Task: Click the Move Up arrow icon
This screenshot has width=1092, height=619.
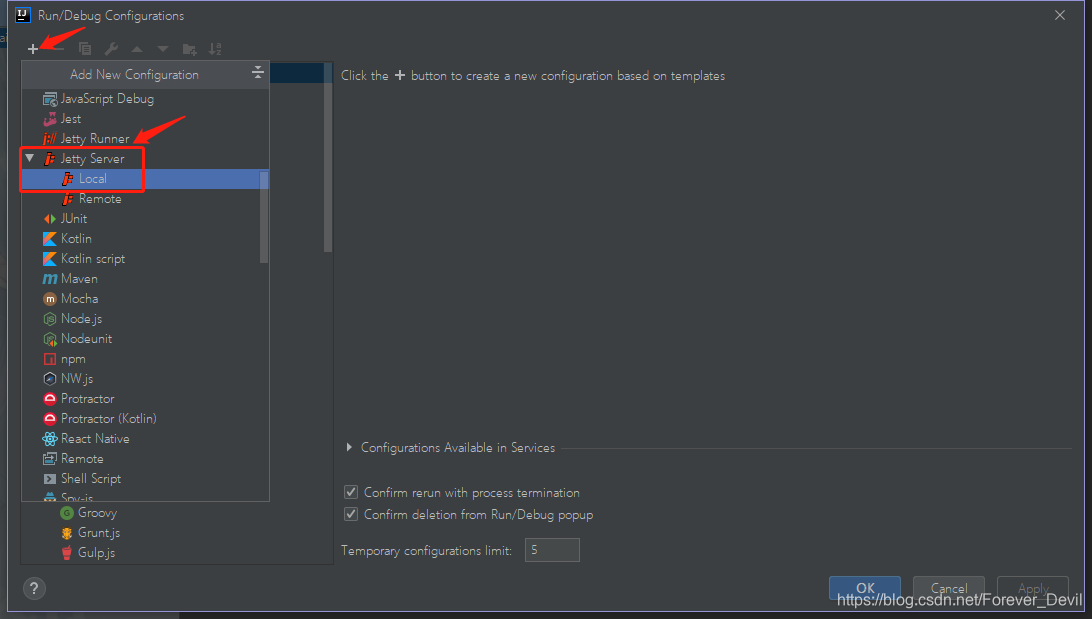Action: 137,49
